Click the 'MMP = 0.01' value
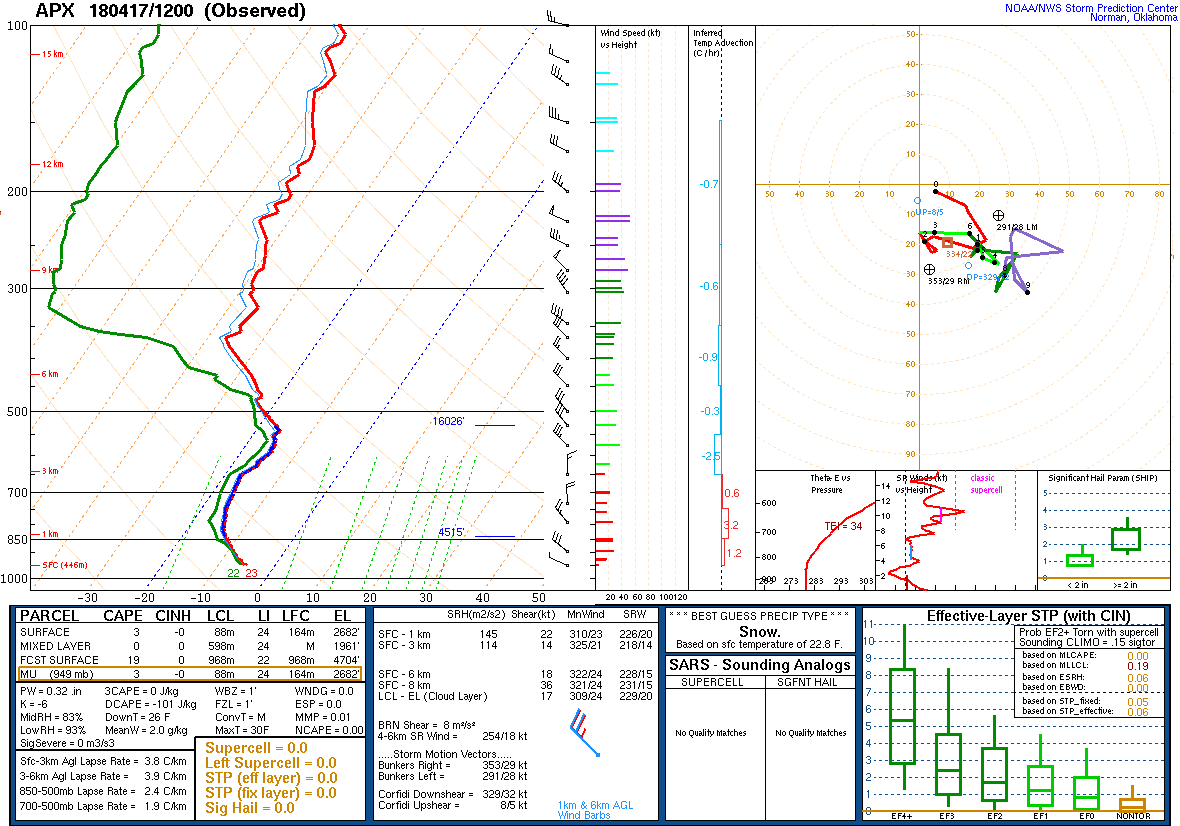This screenshot has height=826, width=1180. (322, 717)
